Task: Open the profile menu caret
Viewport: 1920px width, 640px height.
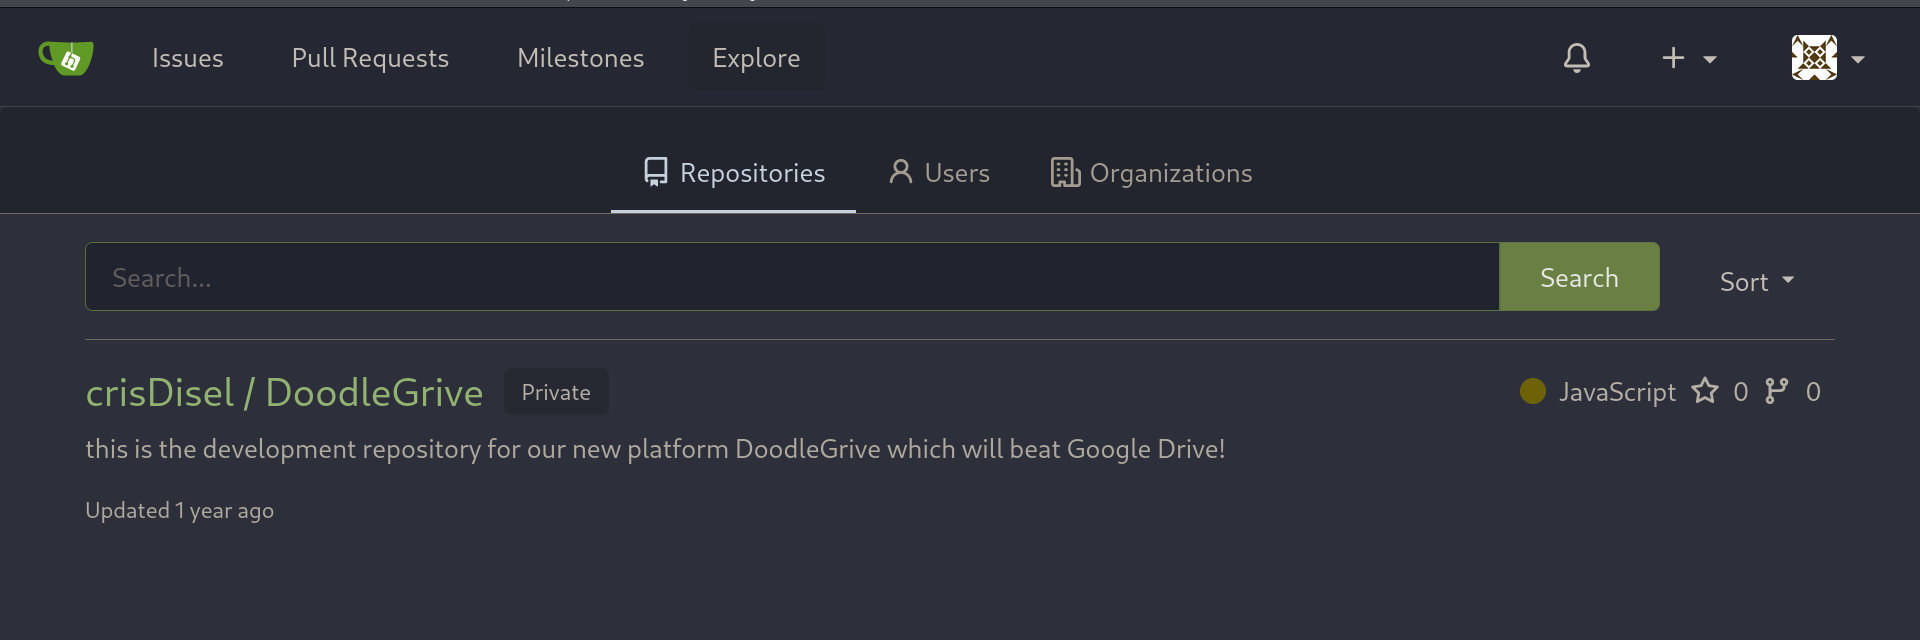Action: (x=1858, y=59)
